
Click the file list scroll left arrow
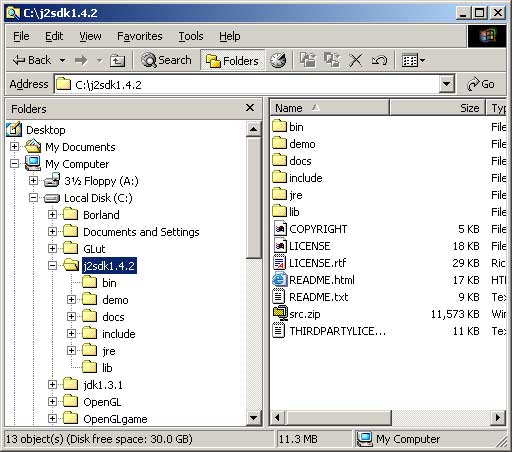(278, 417)
